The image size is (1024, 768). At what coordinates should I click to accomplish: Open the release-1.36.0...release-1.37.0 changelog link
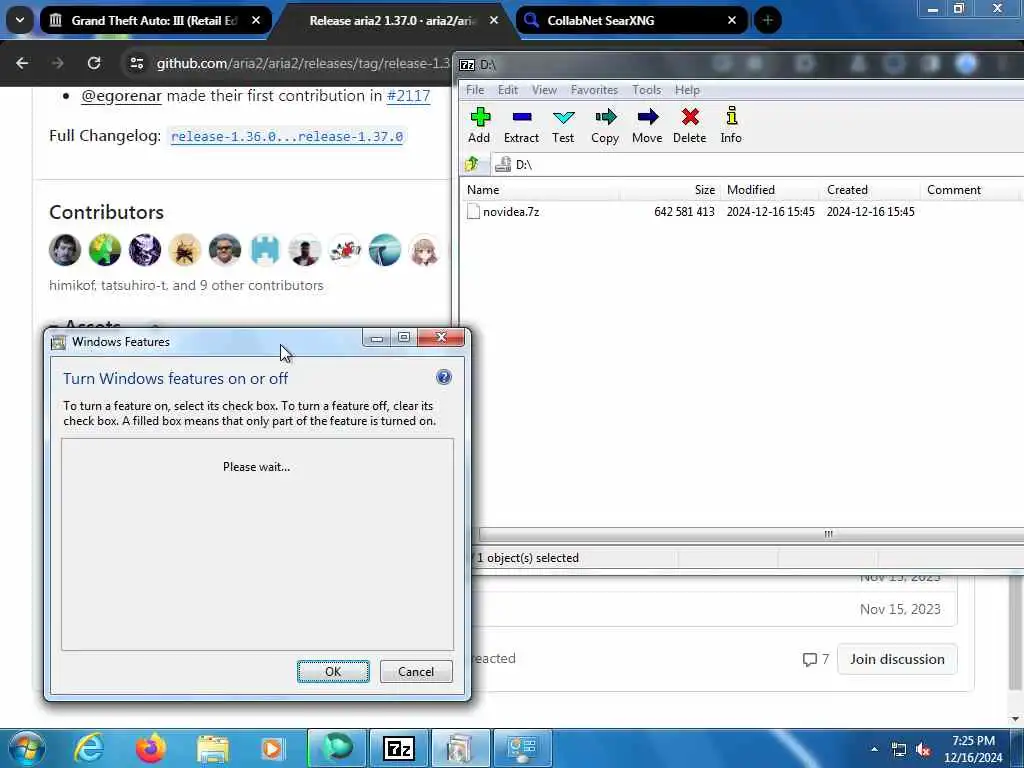pyautogui.click(x=287, y=136)
